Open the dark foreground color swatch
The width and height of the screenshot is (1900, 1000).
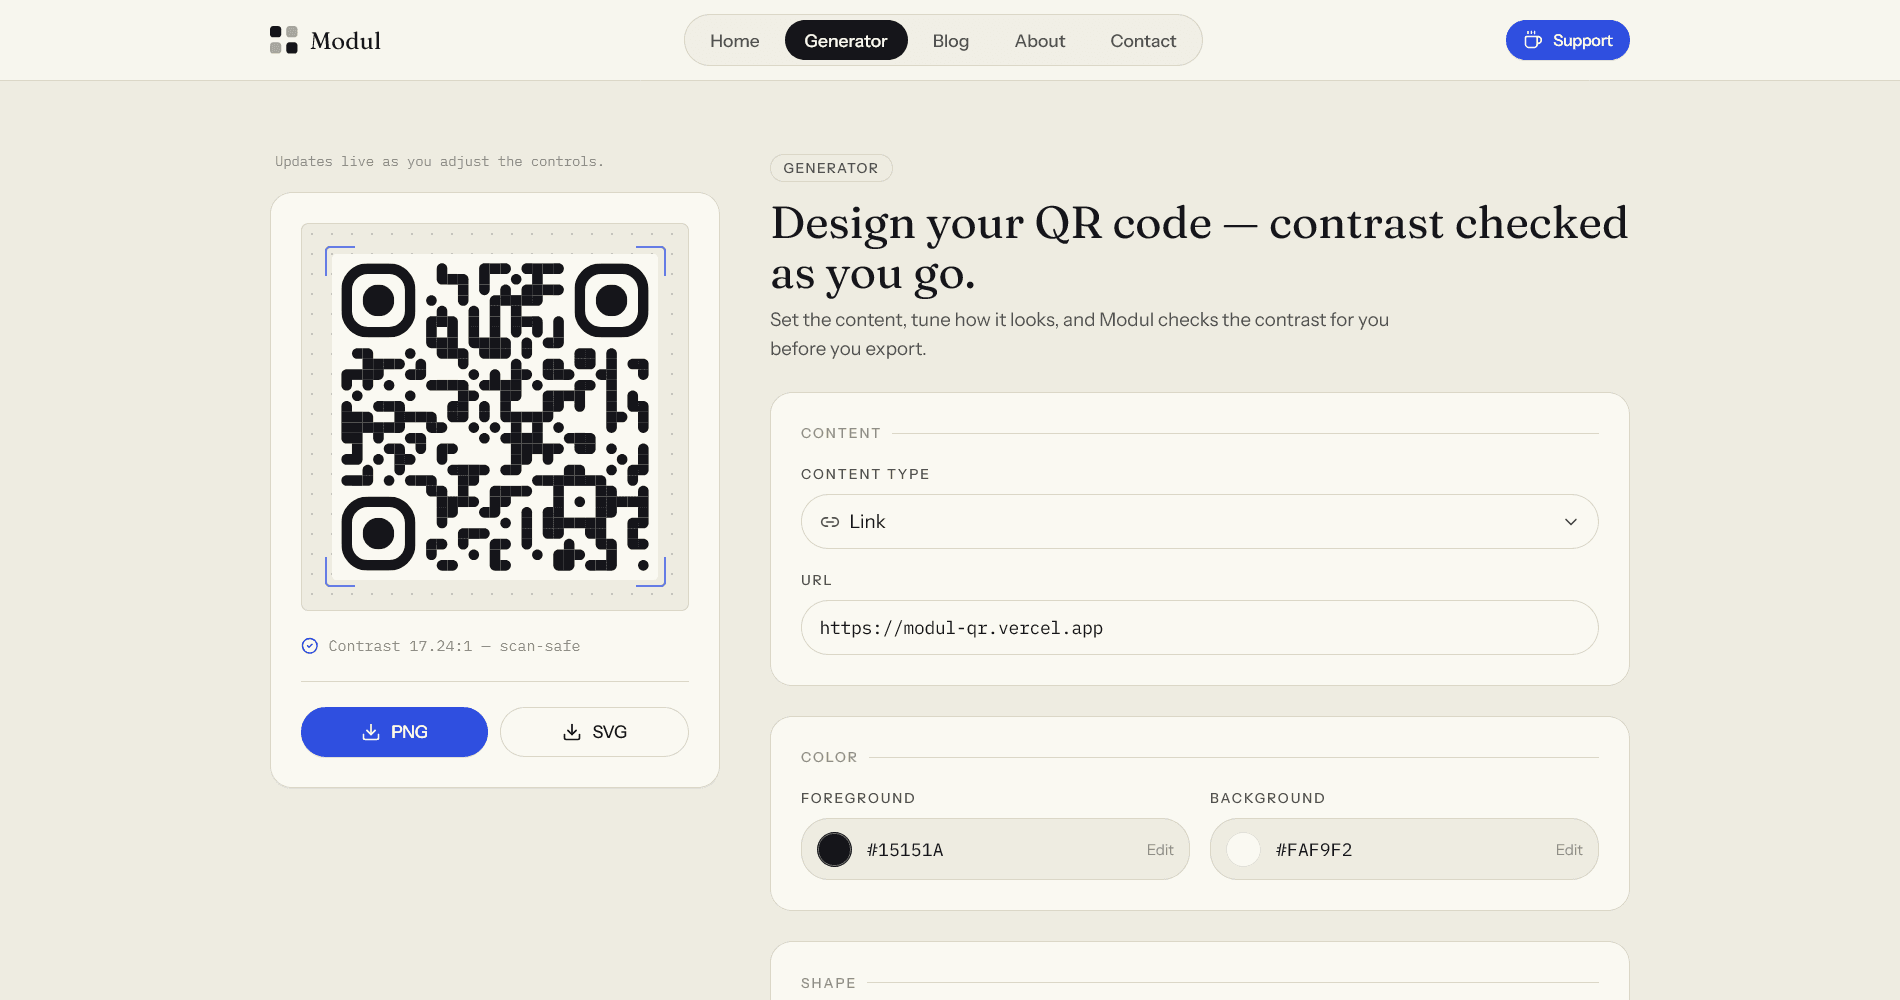835,850
